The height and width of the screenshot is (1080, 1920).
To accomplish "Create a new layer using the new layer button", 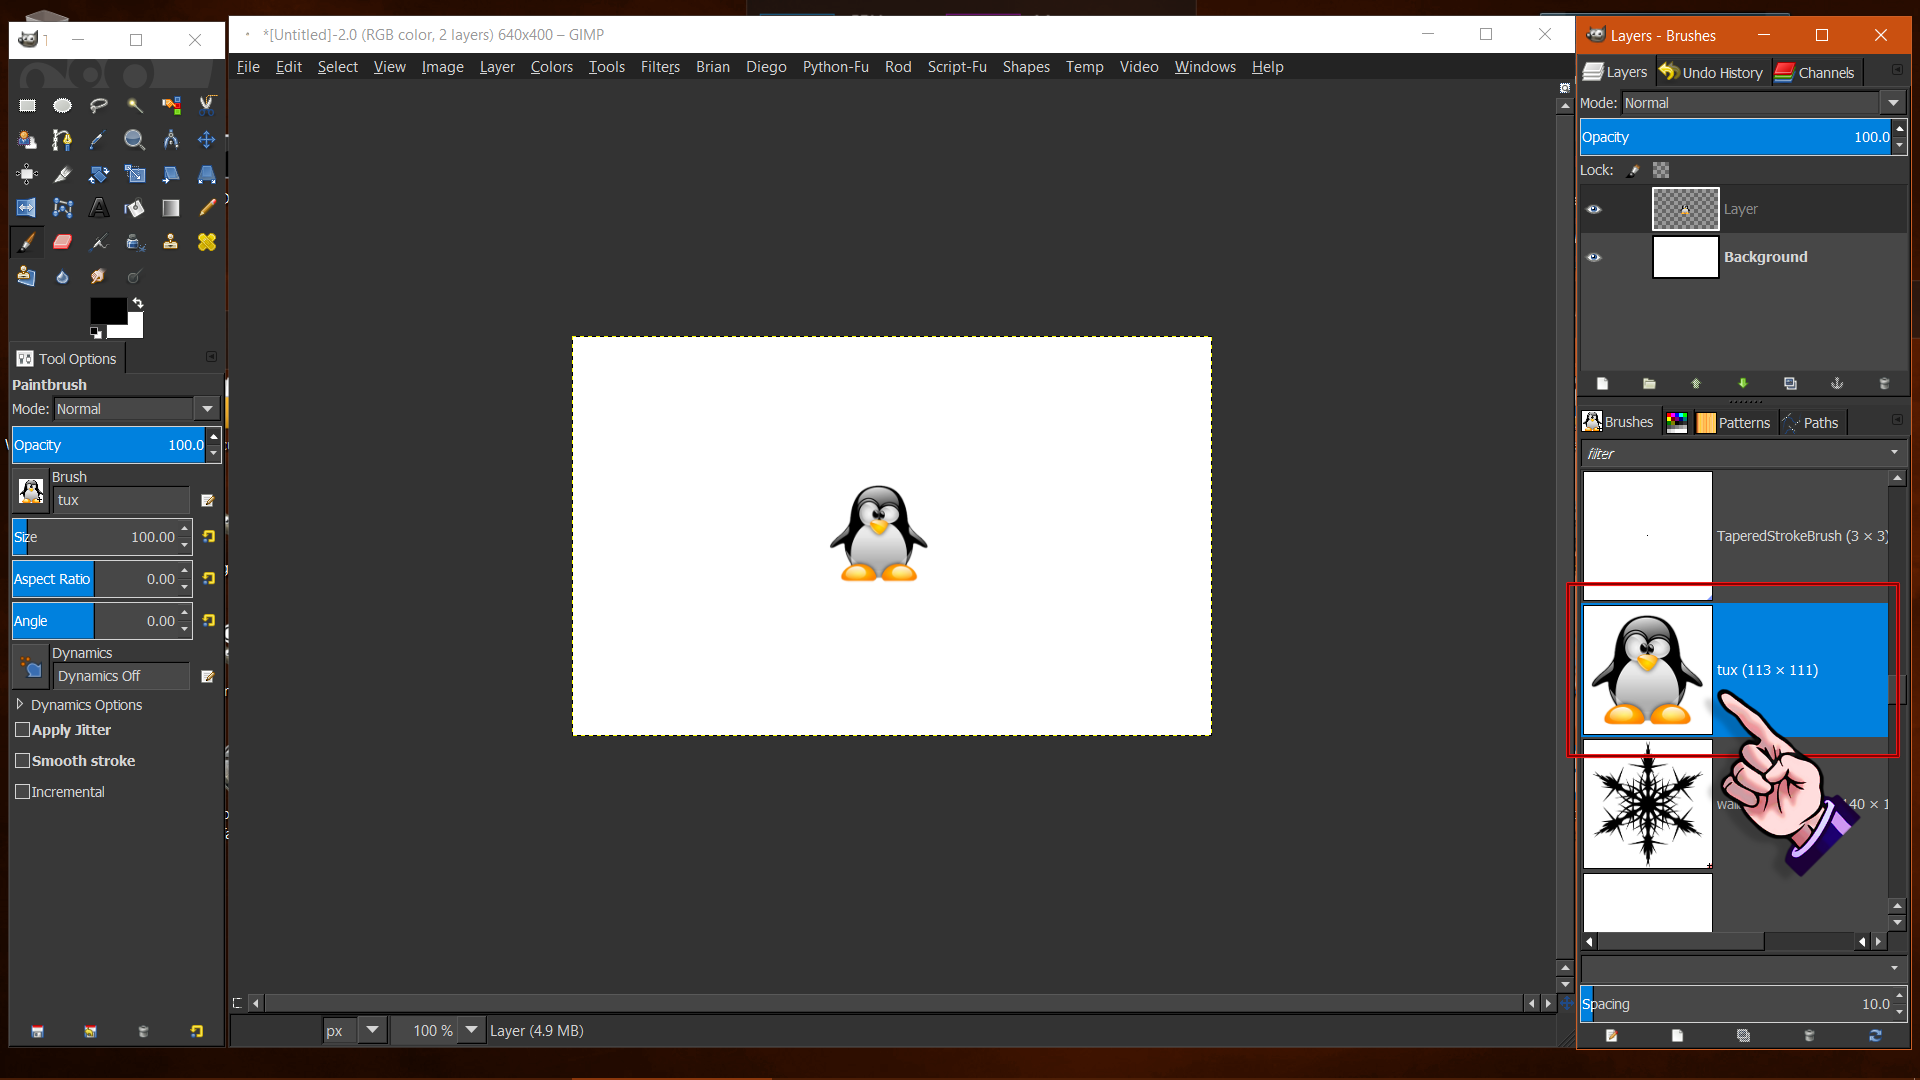I will pyautogui.click(x=1603, y=384).
